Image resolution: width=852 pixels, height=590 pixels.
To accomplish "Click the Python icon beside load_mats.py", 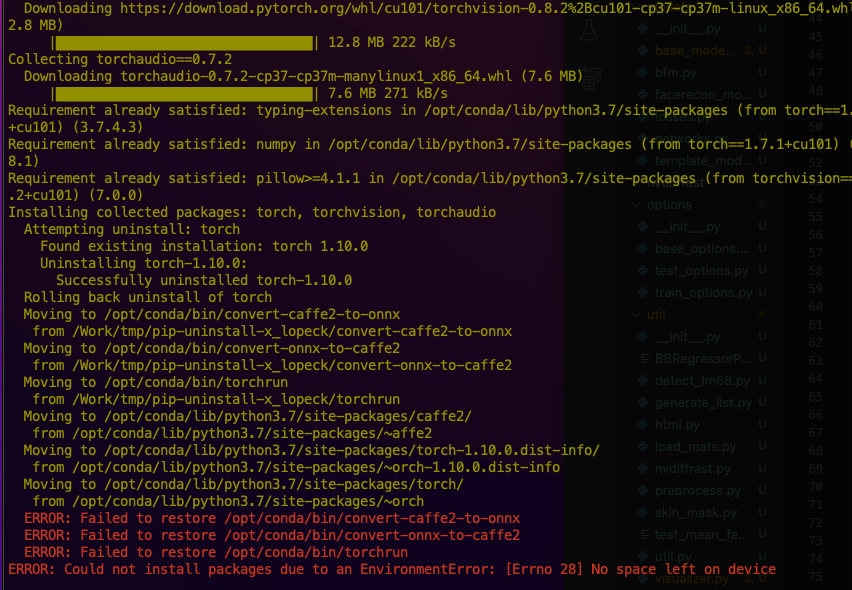I will coord(642,446).
